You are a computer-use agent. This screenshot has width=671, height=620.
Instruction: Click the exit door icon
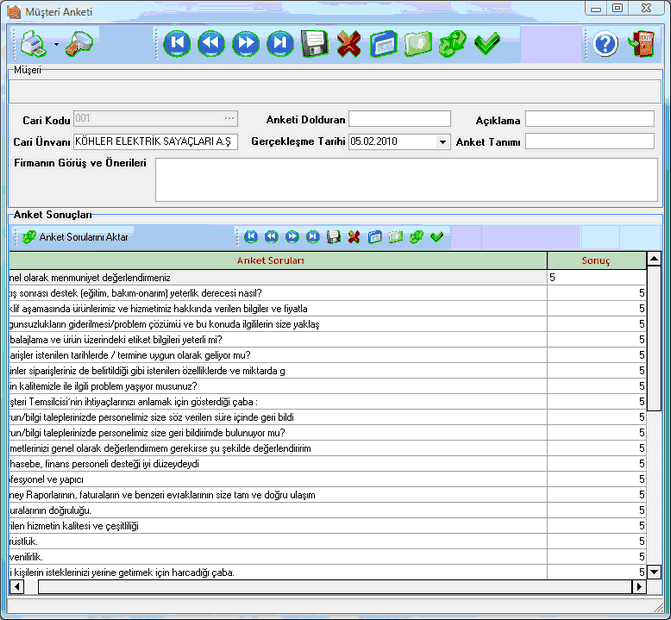pyautogui.click(x=642, y=44)
